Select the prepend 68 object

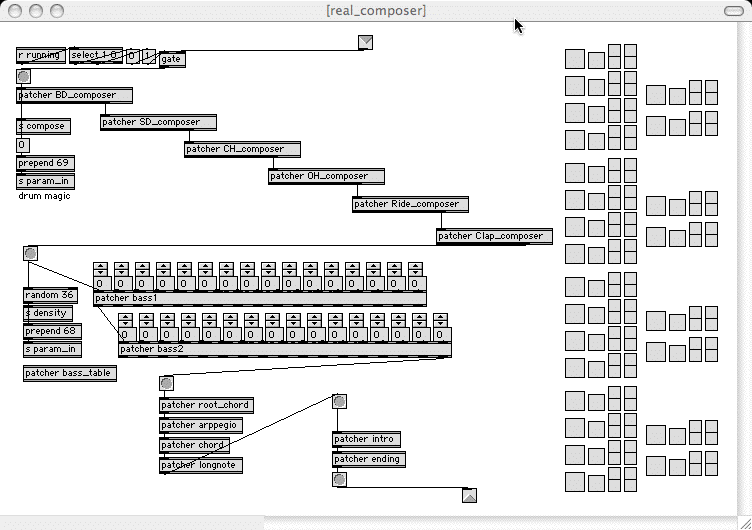tap(52, 331)
